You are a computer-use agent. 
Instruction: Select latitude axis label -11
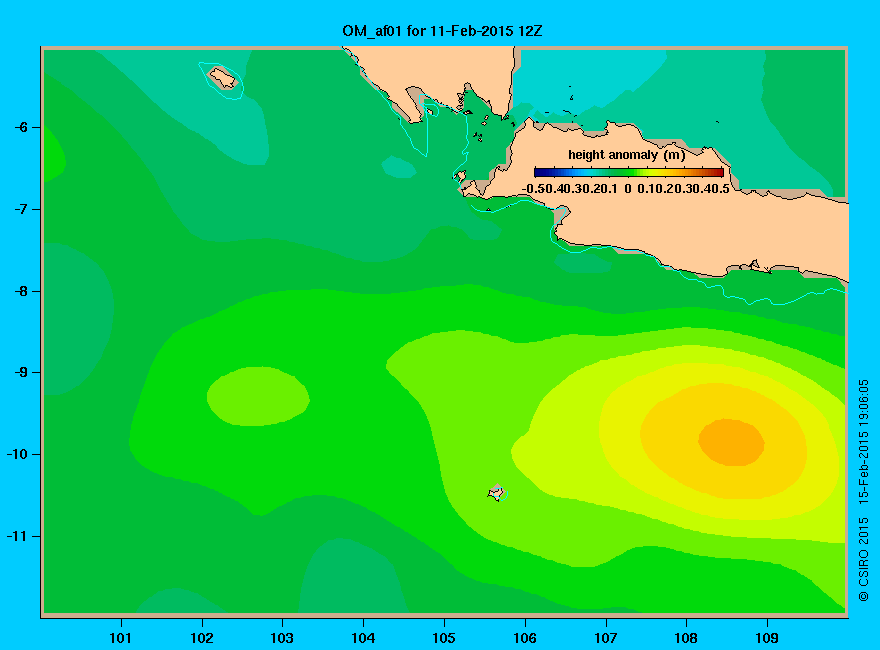tap(17, 536)
